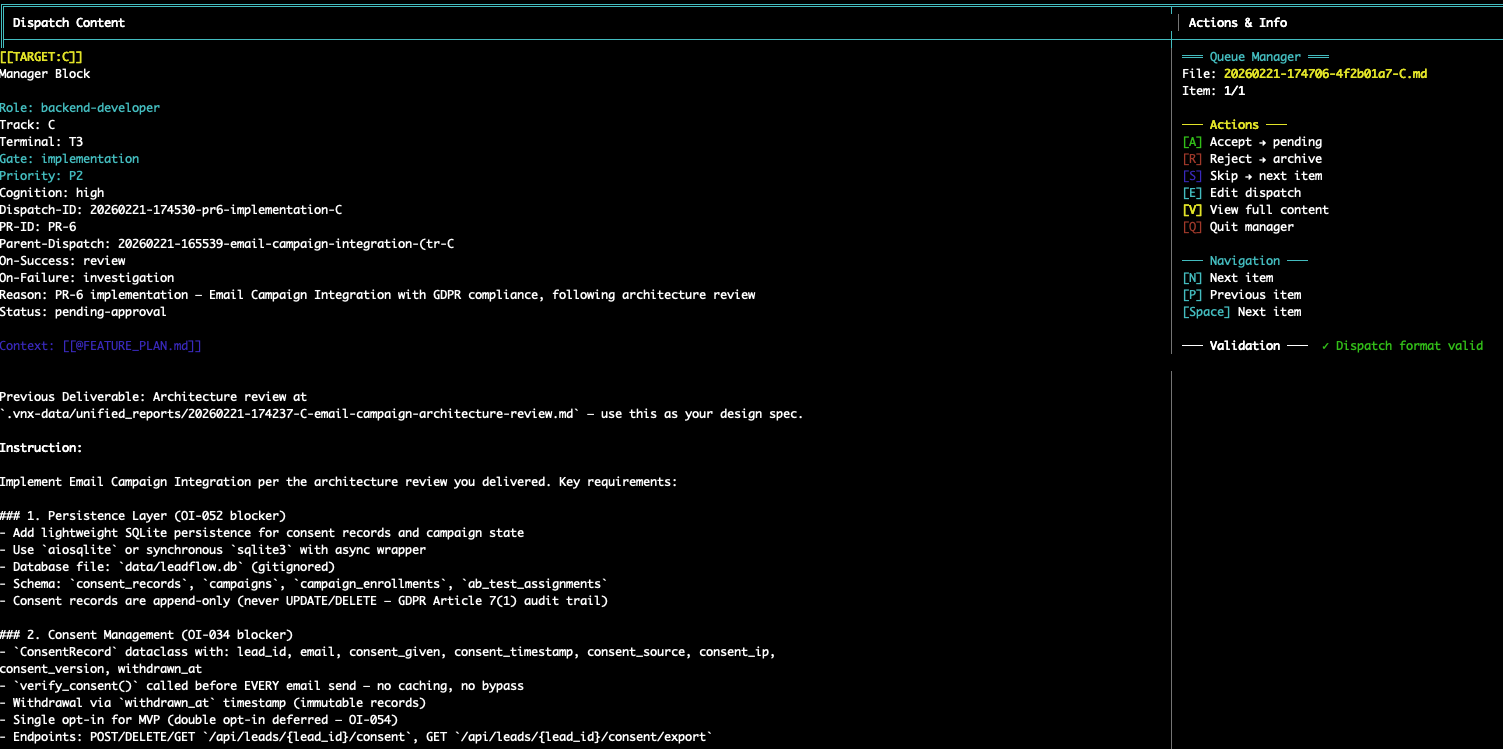Expand the Actions section header
The width and height of the screenshot is (1503, 749).
click(1234, 124)
